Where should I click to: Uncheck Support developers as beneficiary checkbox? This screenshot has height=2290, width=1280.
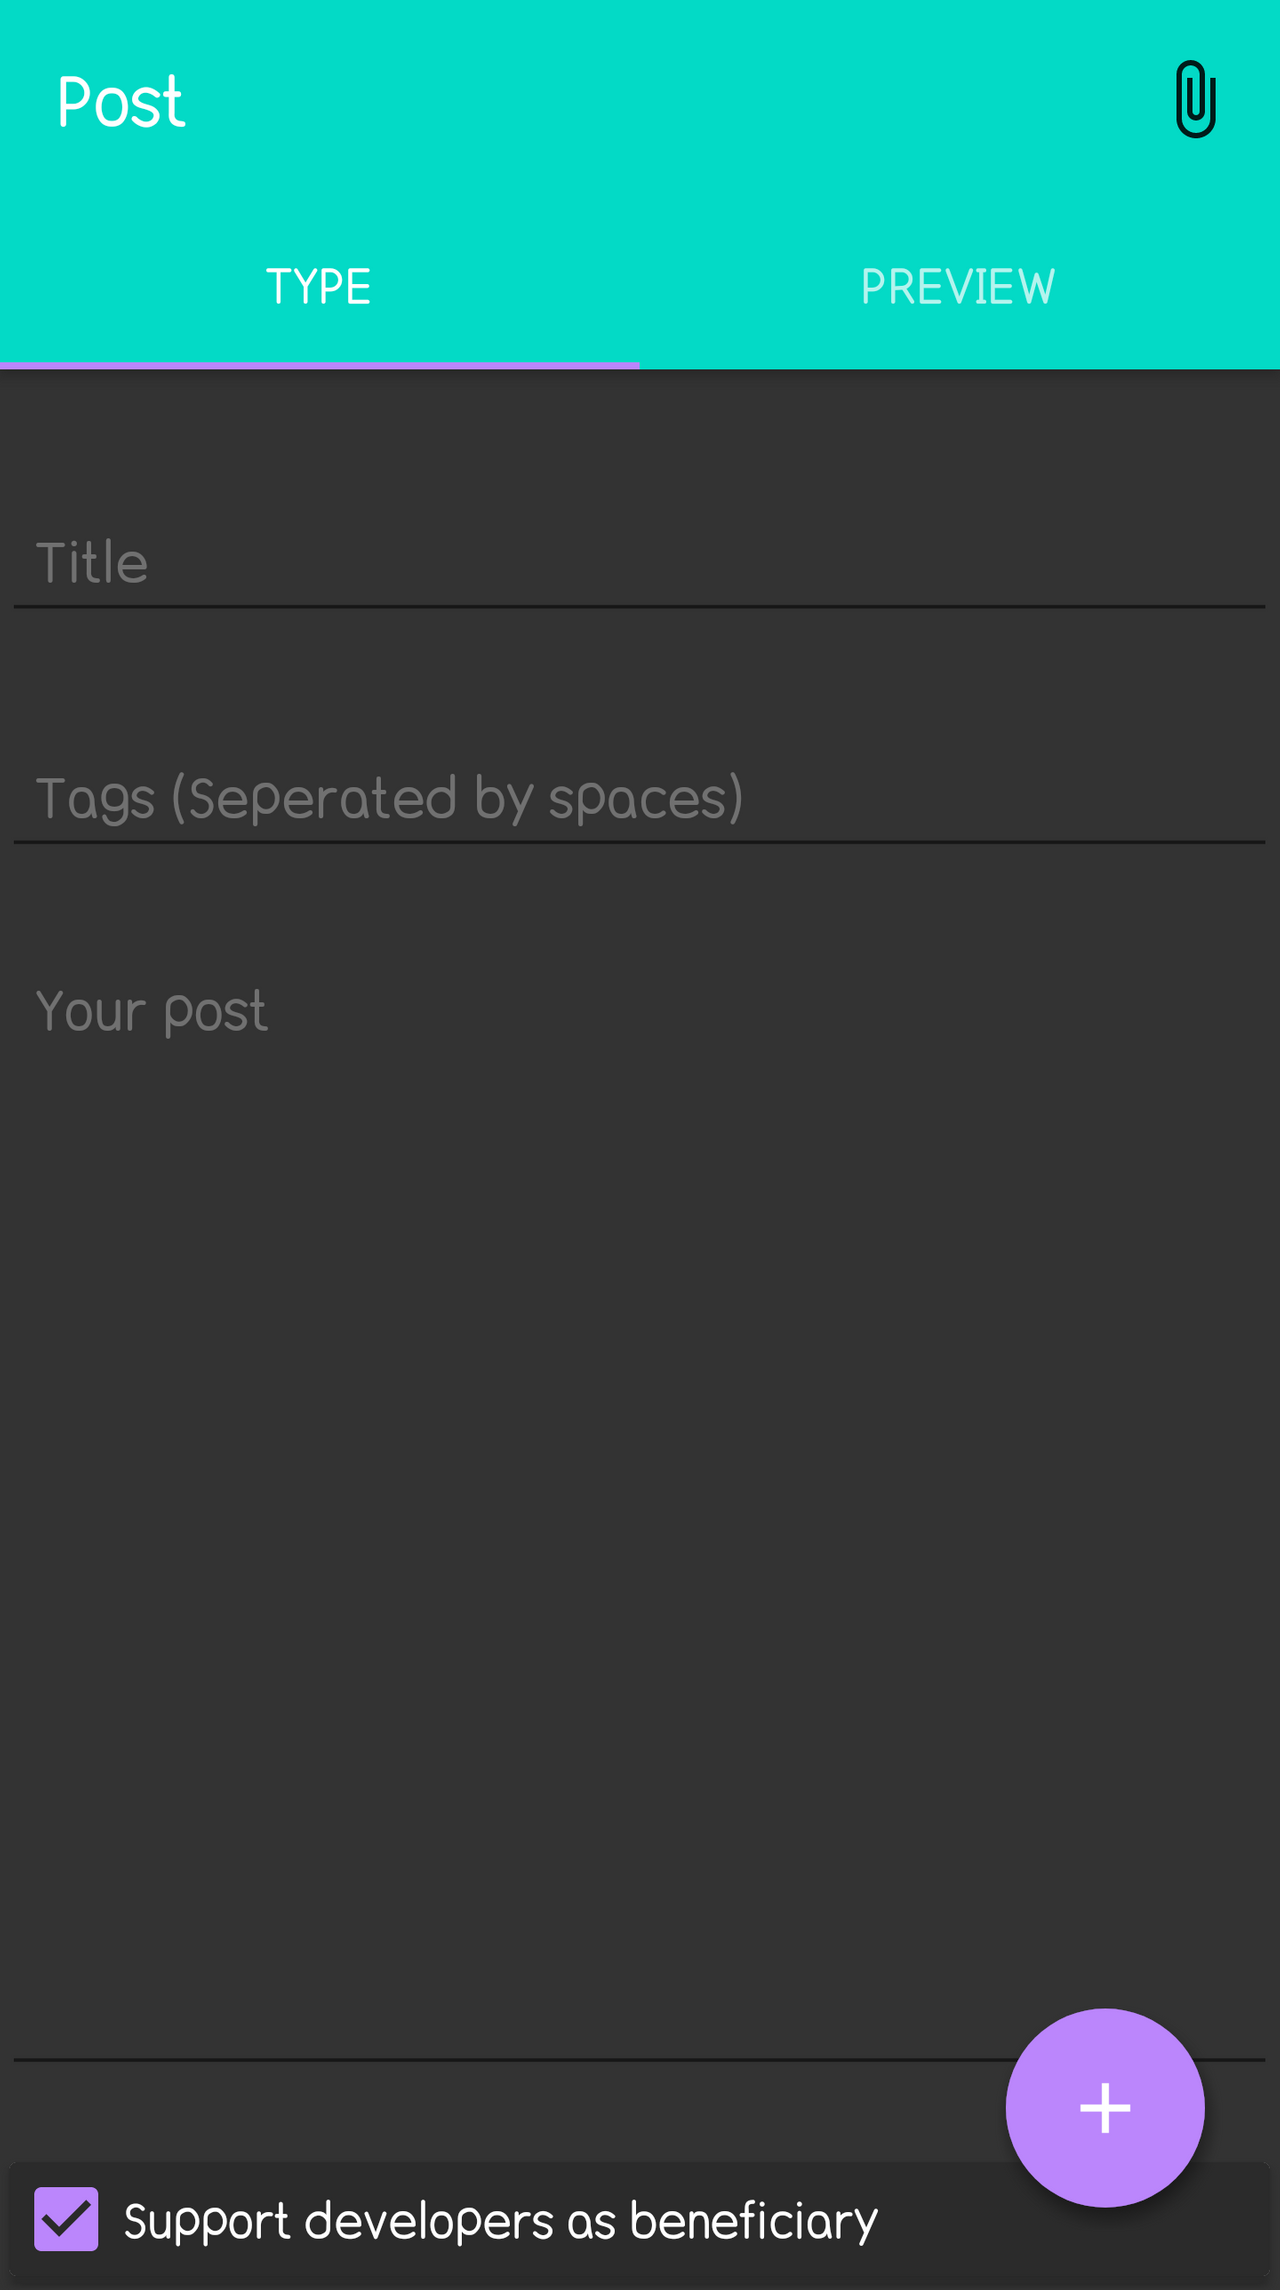point(66,2219)
